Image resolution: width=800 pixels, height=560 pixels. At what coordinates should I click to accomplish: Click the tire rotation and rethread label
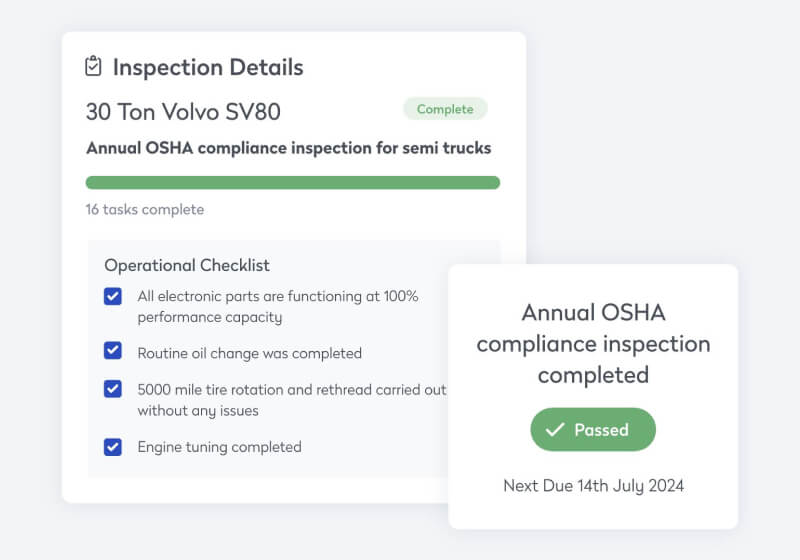coord(291,400)
